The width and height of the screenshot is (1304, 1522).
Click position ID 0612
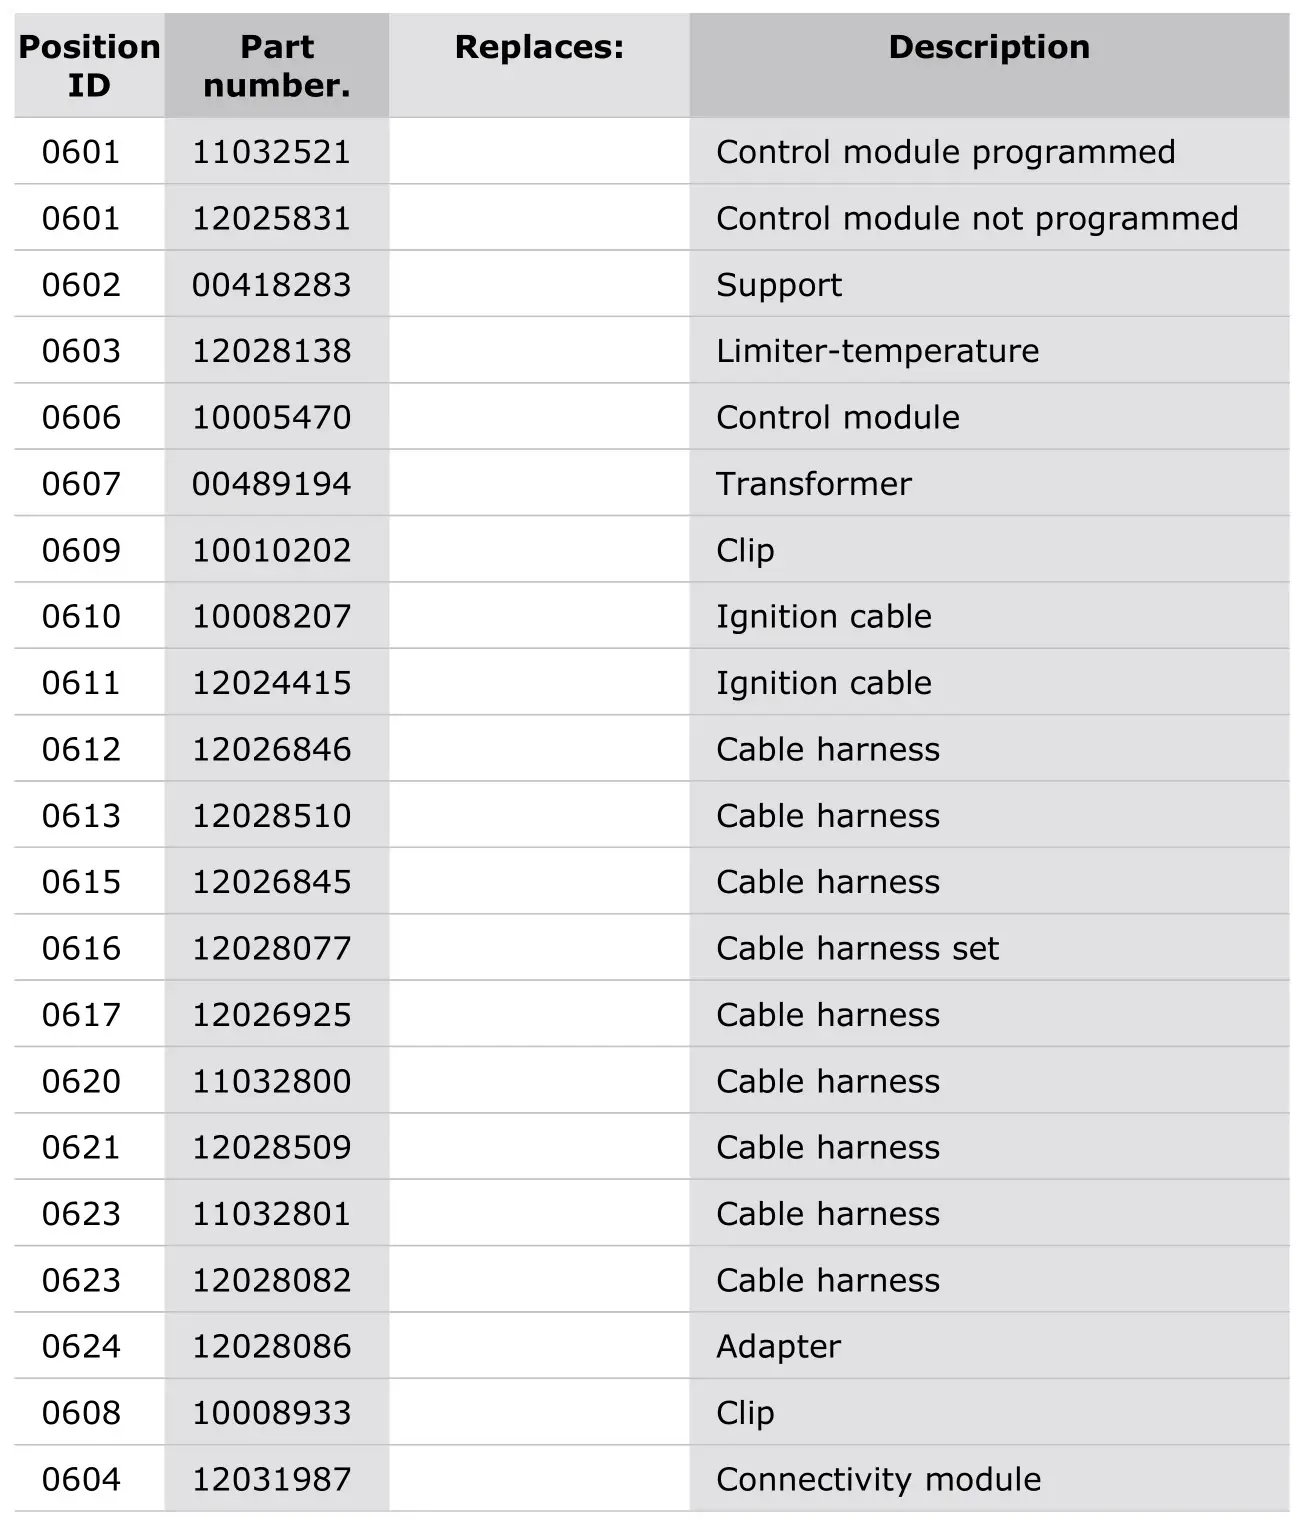[x=81, y=749]
